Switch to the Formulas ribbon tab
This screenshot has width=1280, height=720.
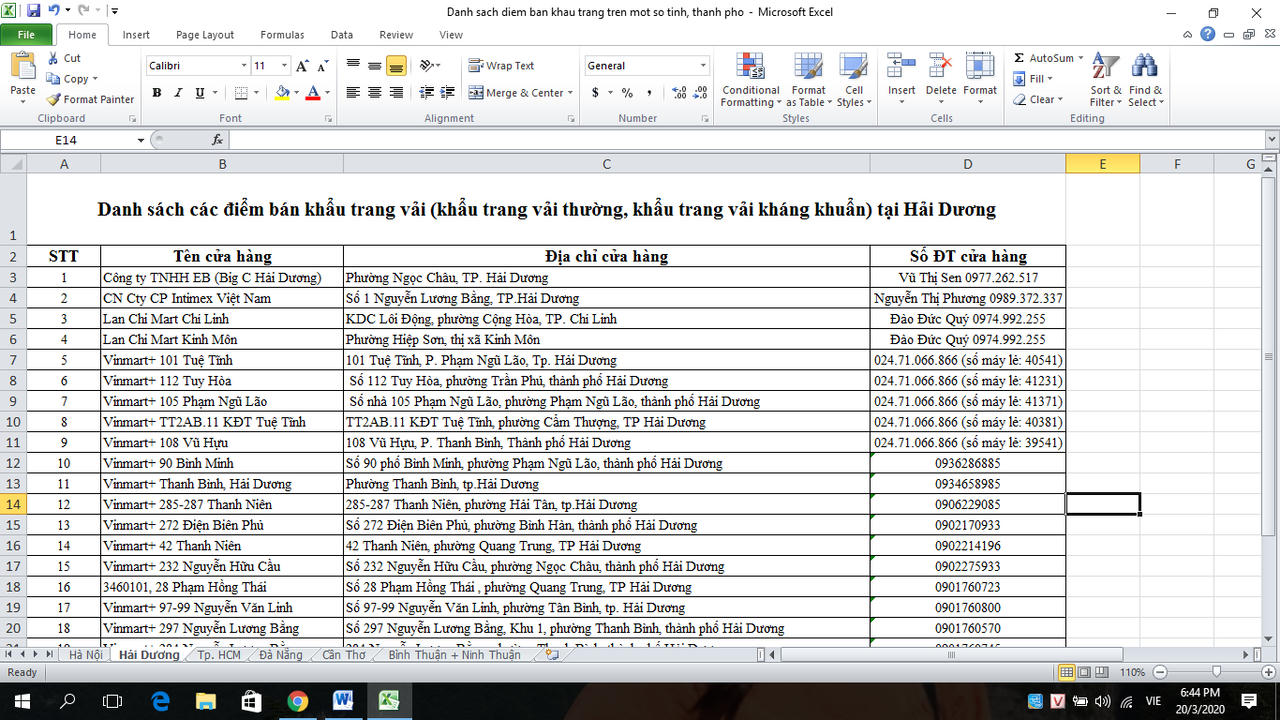coord(282,35)
